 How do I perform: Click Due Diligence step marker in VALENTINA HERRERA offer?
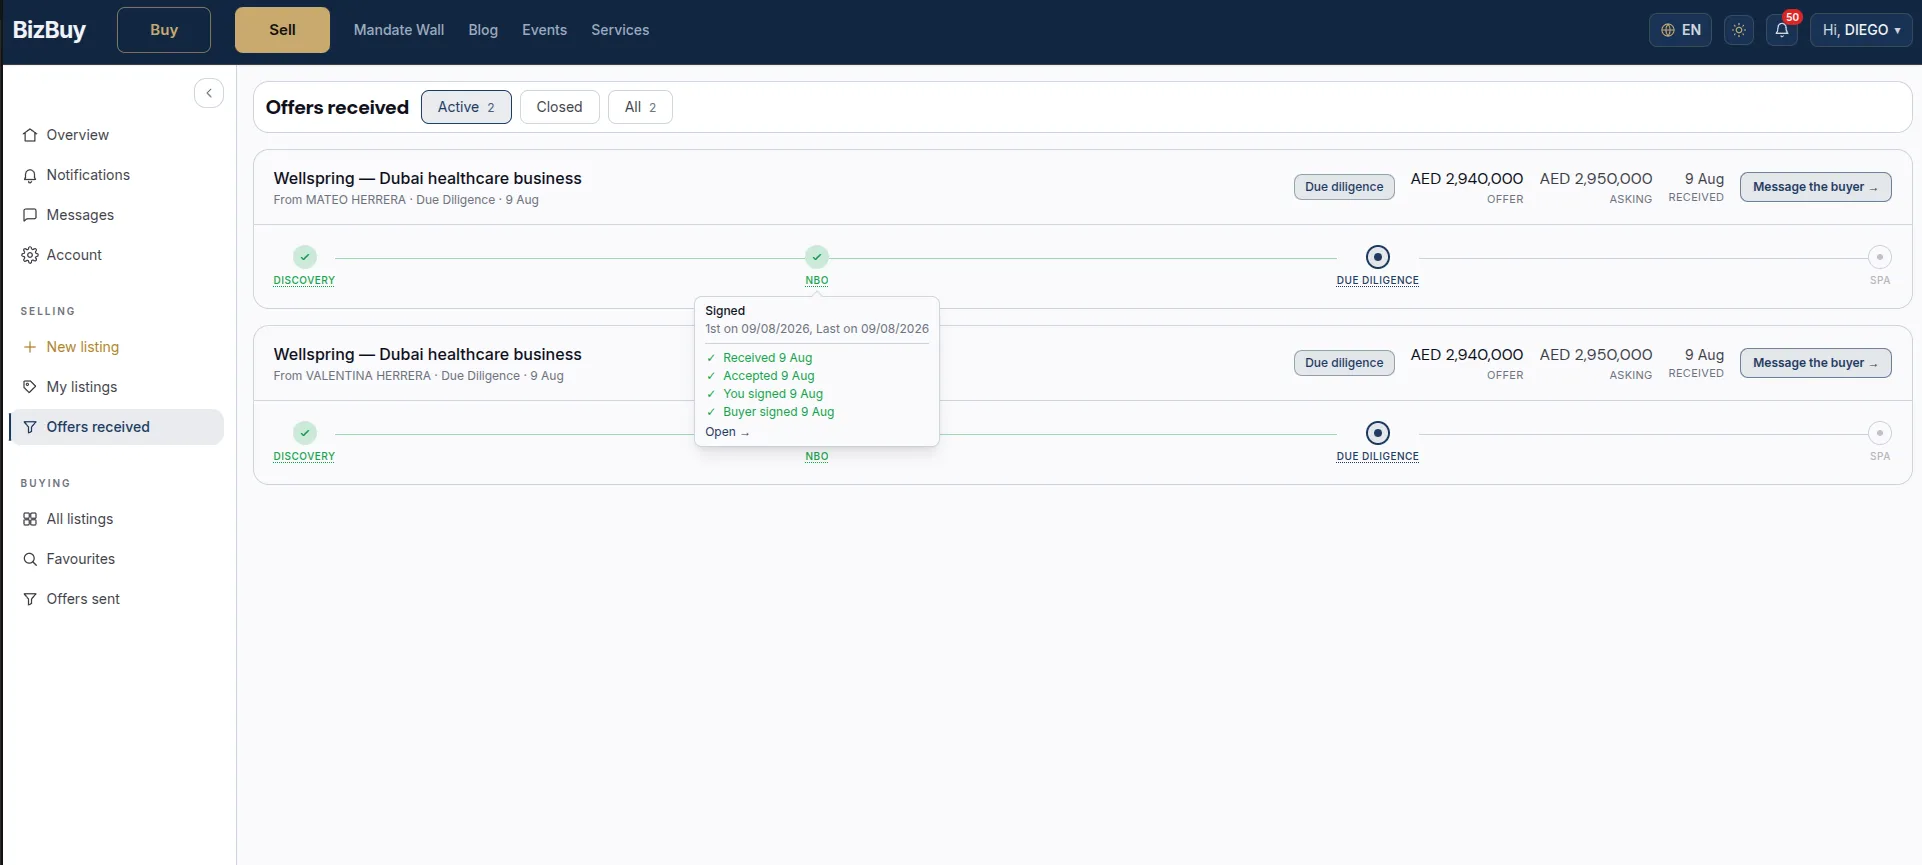pos(1378,433)
